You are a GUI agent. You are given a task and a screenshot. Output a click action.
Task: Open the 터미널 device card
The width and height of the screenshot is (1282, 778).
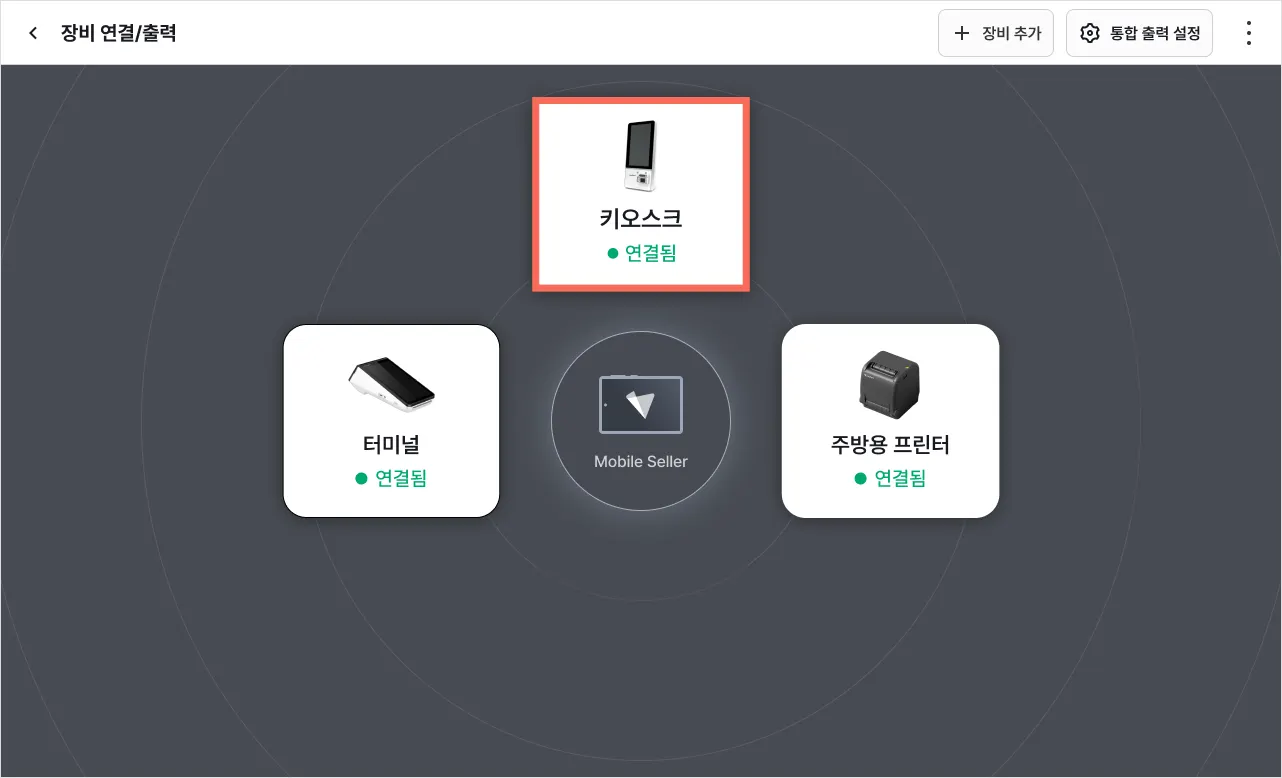coord(391,421)
